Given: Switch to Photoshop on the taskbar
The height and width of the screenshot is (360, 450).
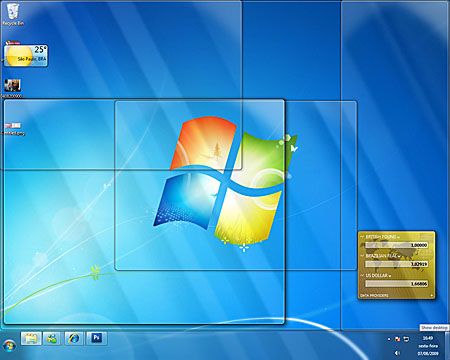Looking at the screenshot, I should coord(97,338).
